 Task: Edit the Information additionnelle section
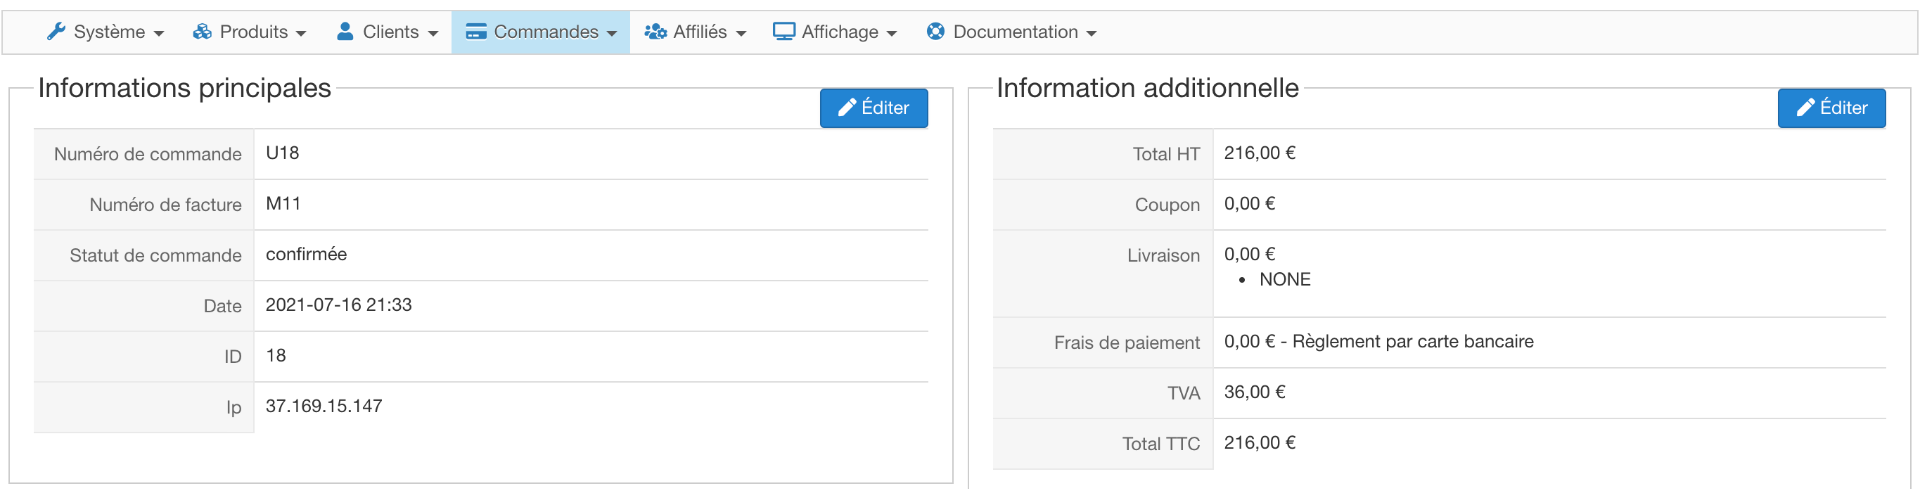tap(1832, 108)
